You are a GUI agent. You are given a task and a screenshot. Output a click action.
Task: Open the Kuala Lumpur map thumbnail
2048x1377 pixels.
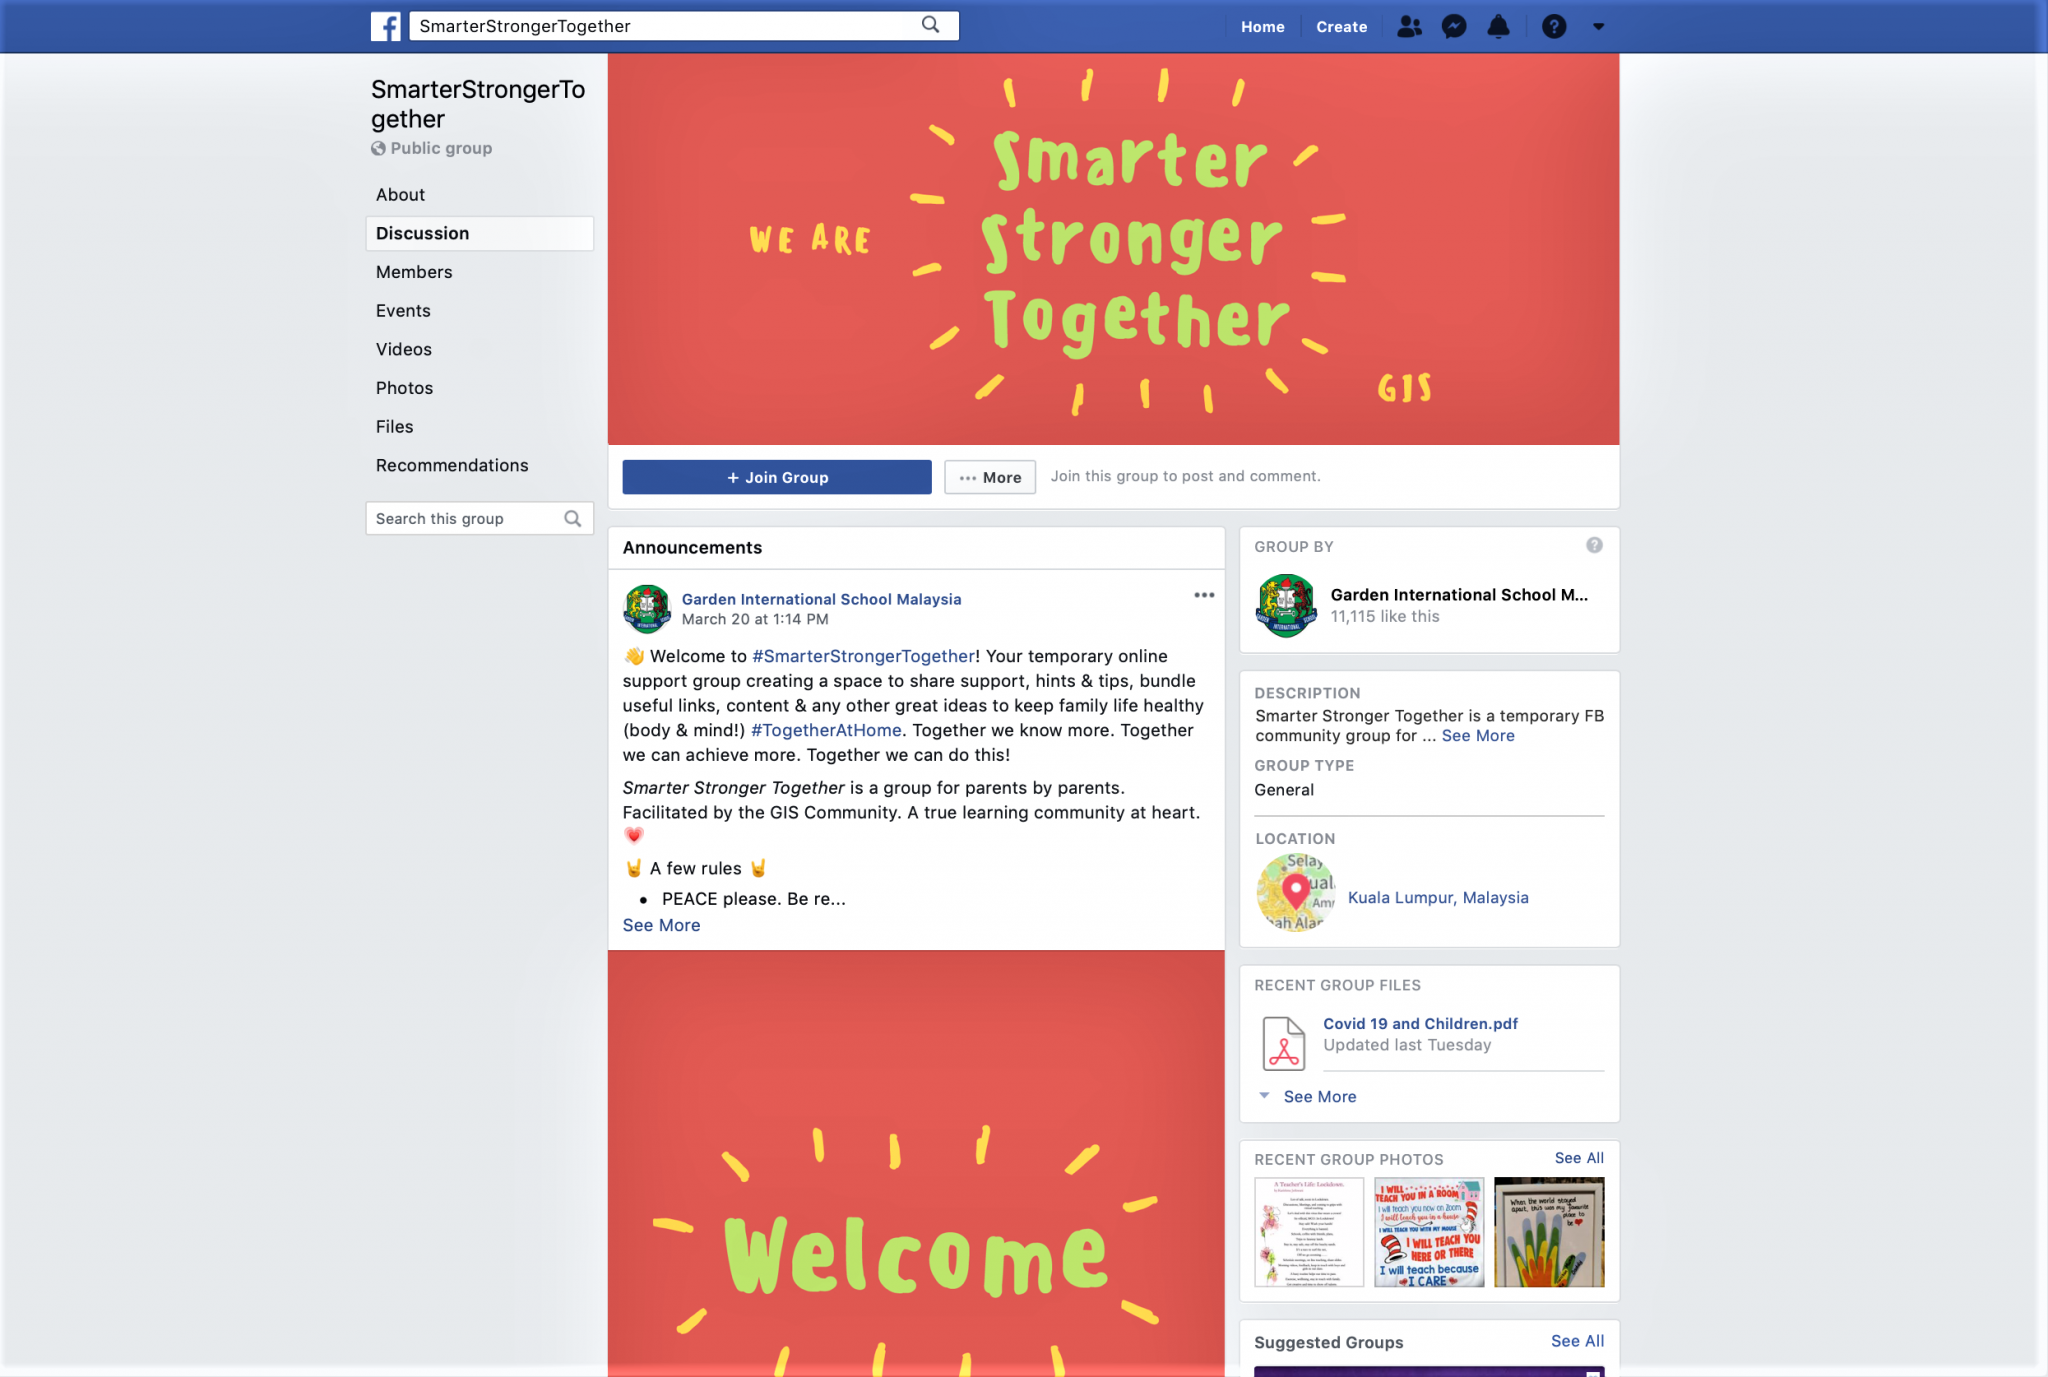click(1295, 893)
